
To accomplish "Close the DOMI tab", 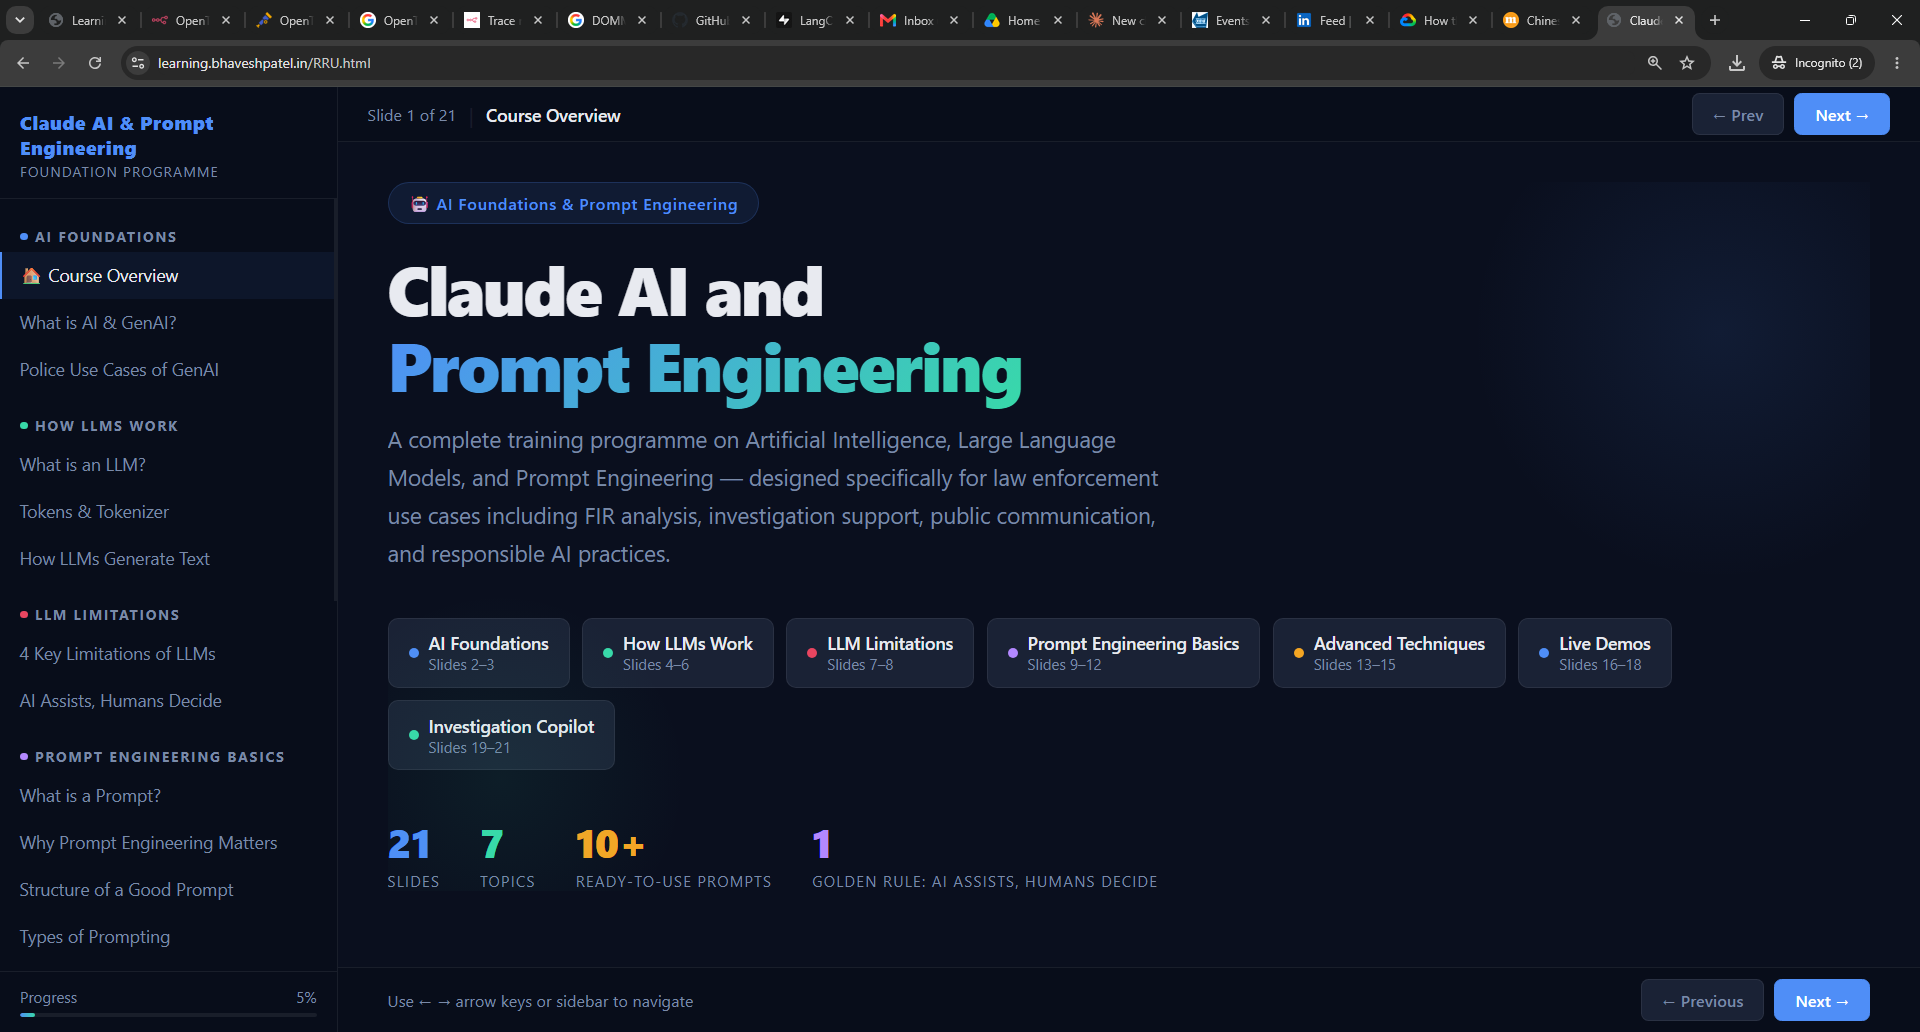I will (x=642, y=20).
